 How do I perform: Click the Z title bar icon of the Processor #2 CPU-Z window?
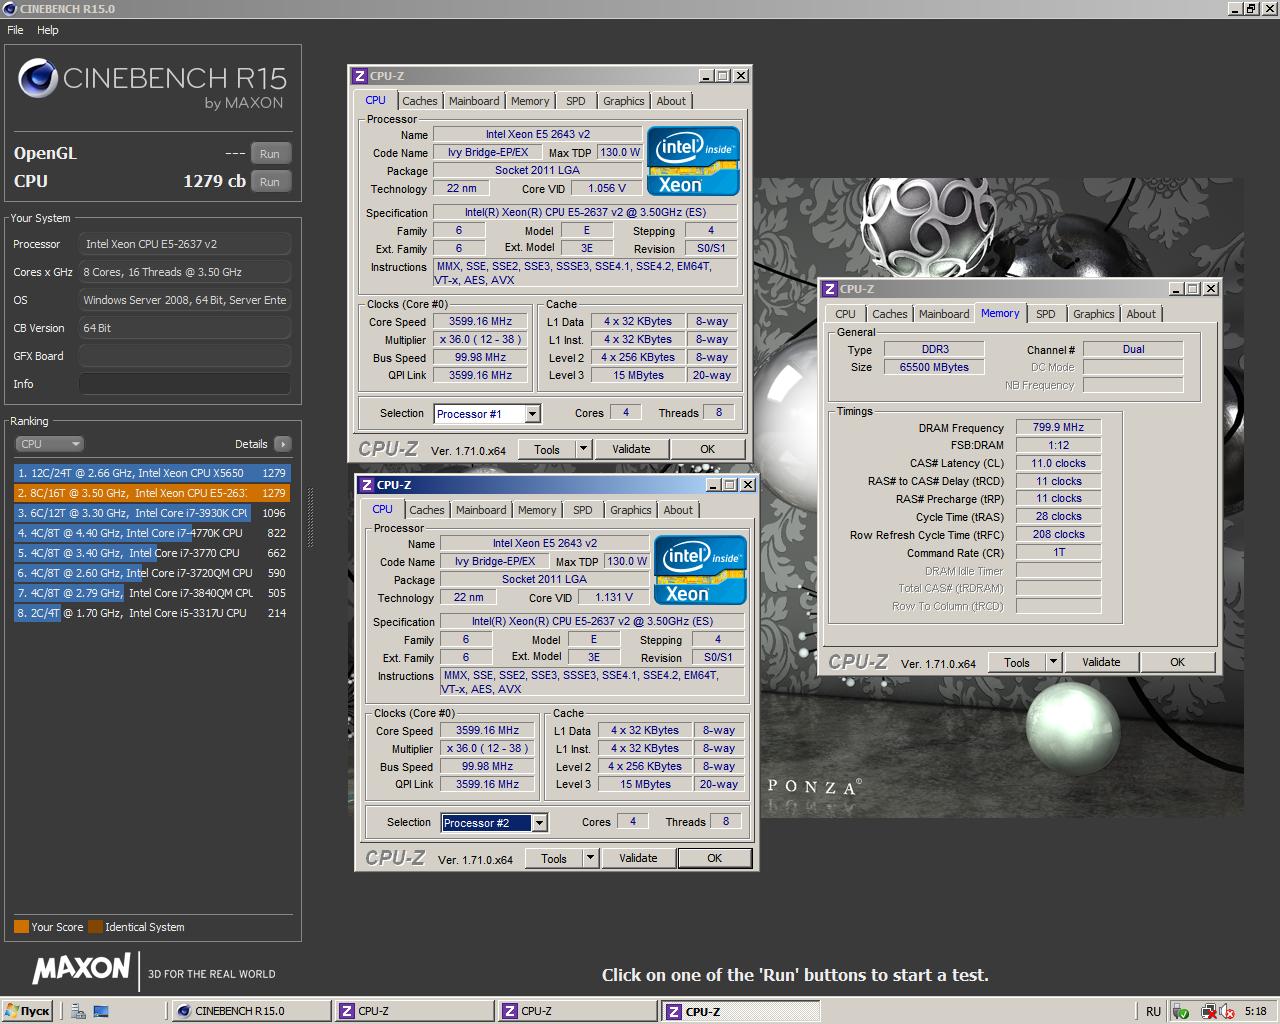pyautogui.click(x=366, y=485)
